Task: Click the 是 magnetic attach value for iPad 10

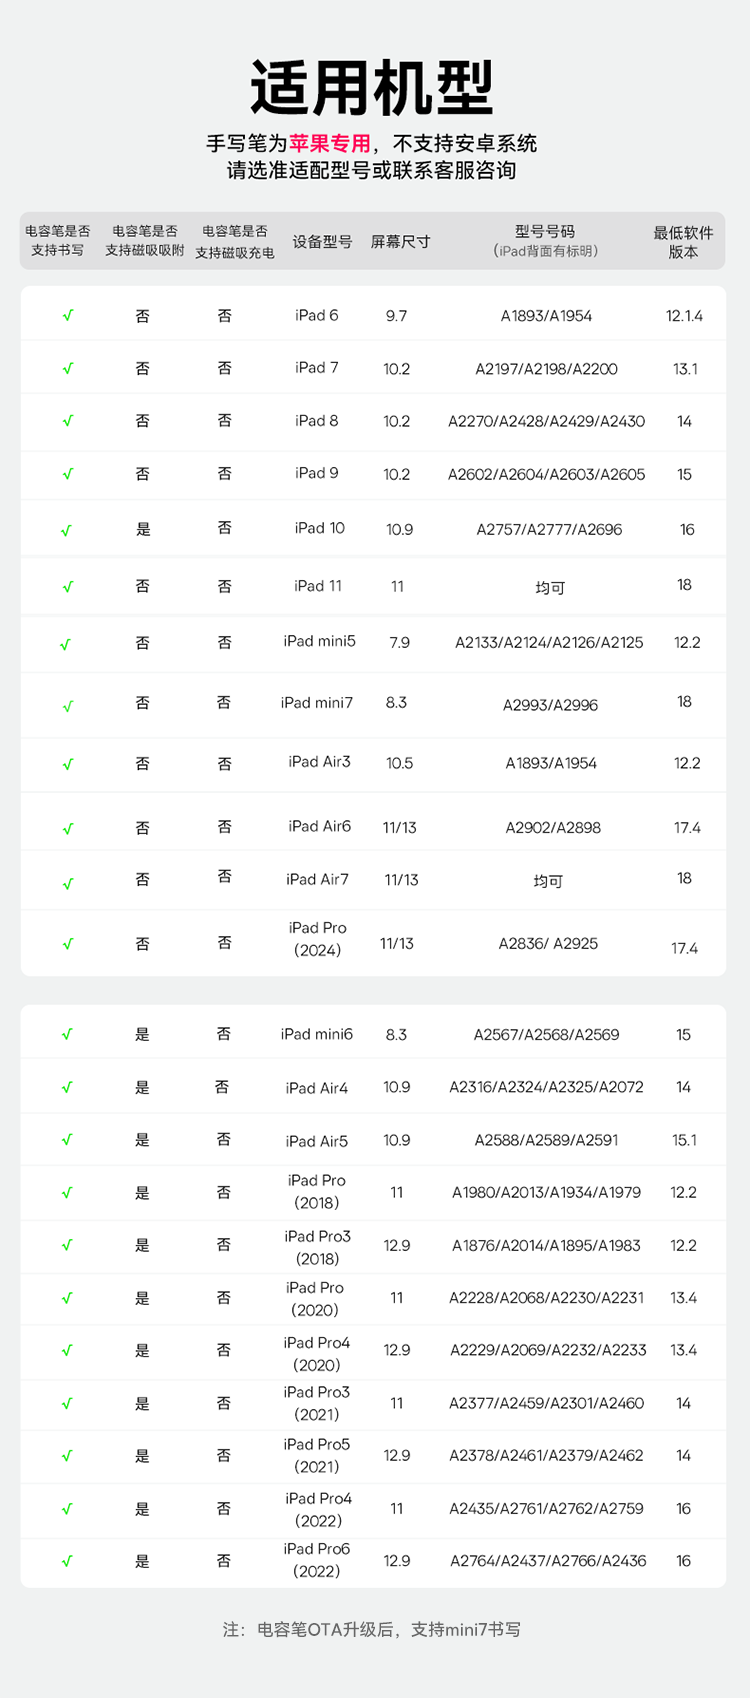Action: pos(143,529)
